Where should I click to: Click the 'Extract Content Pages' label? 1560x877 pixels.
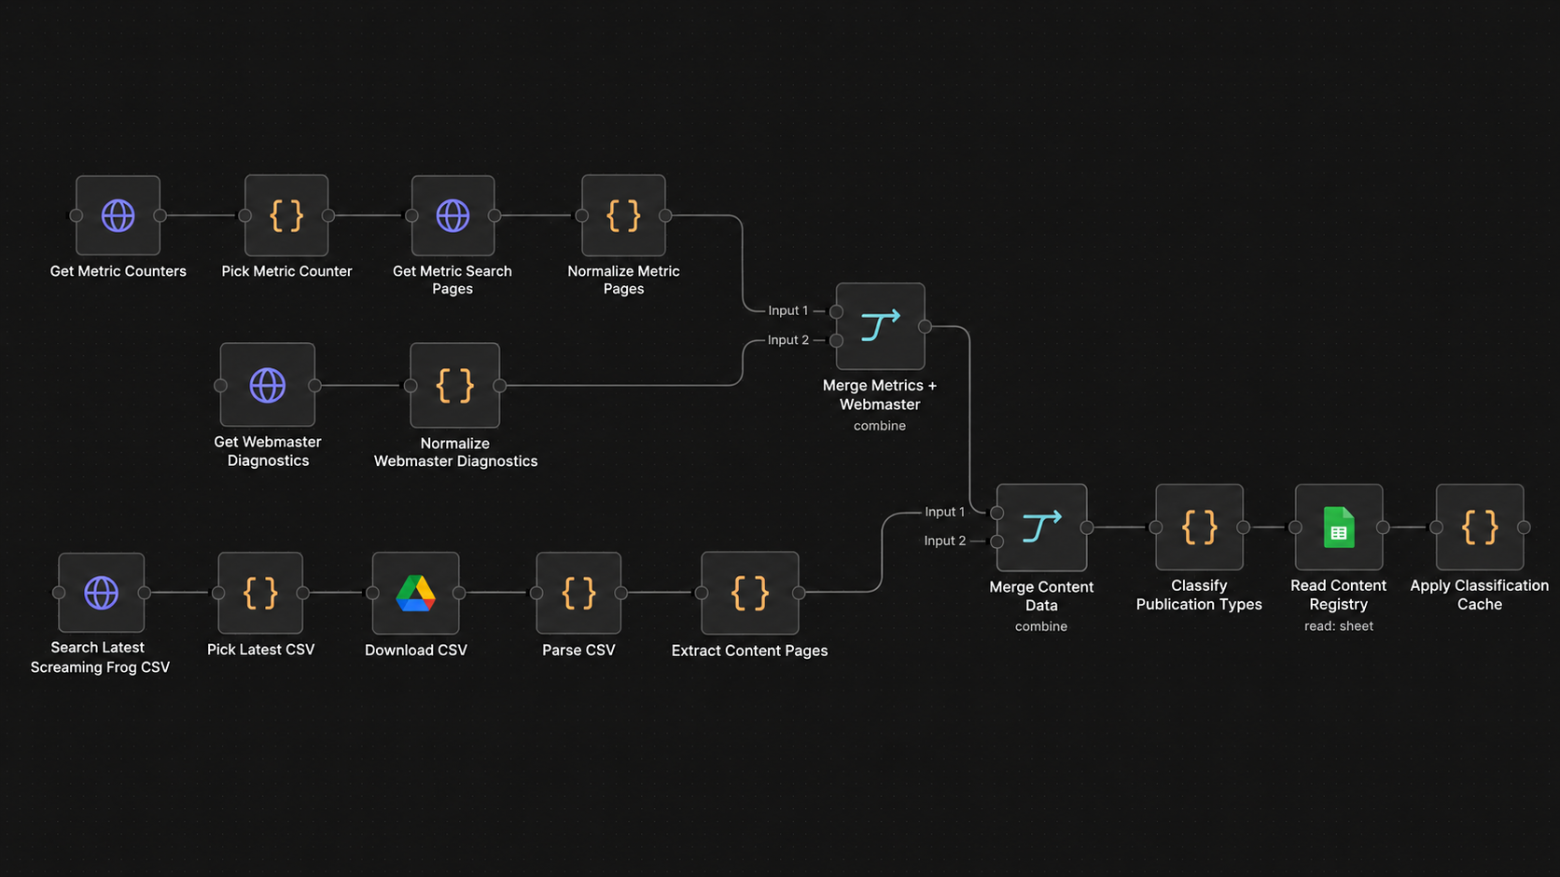(x=750, y=650)
